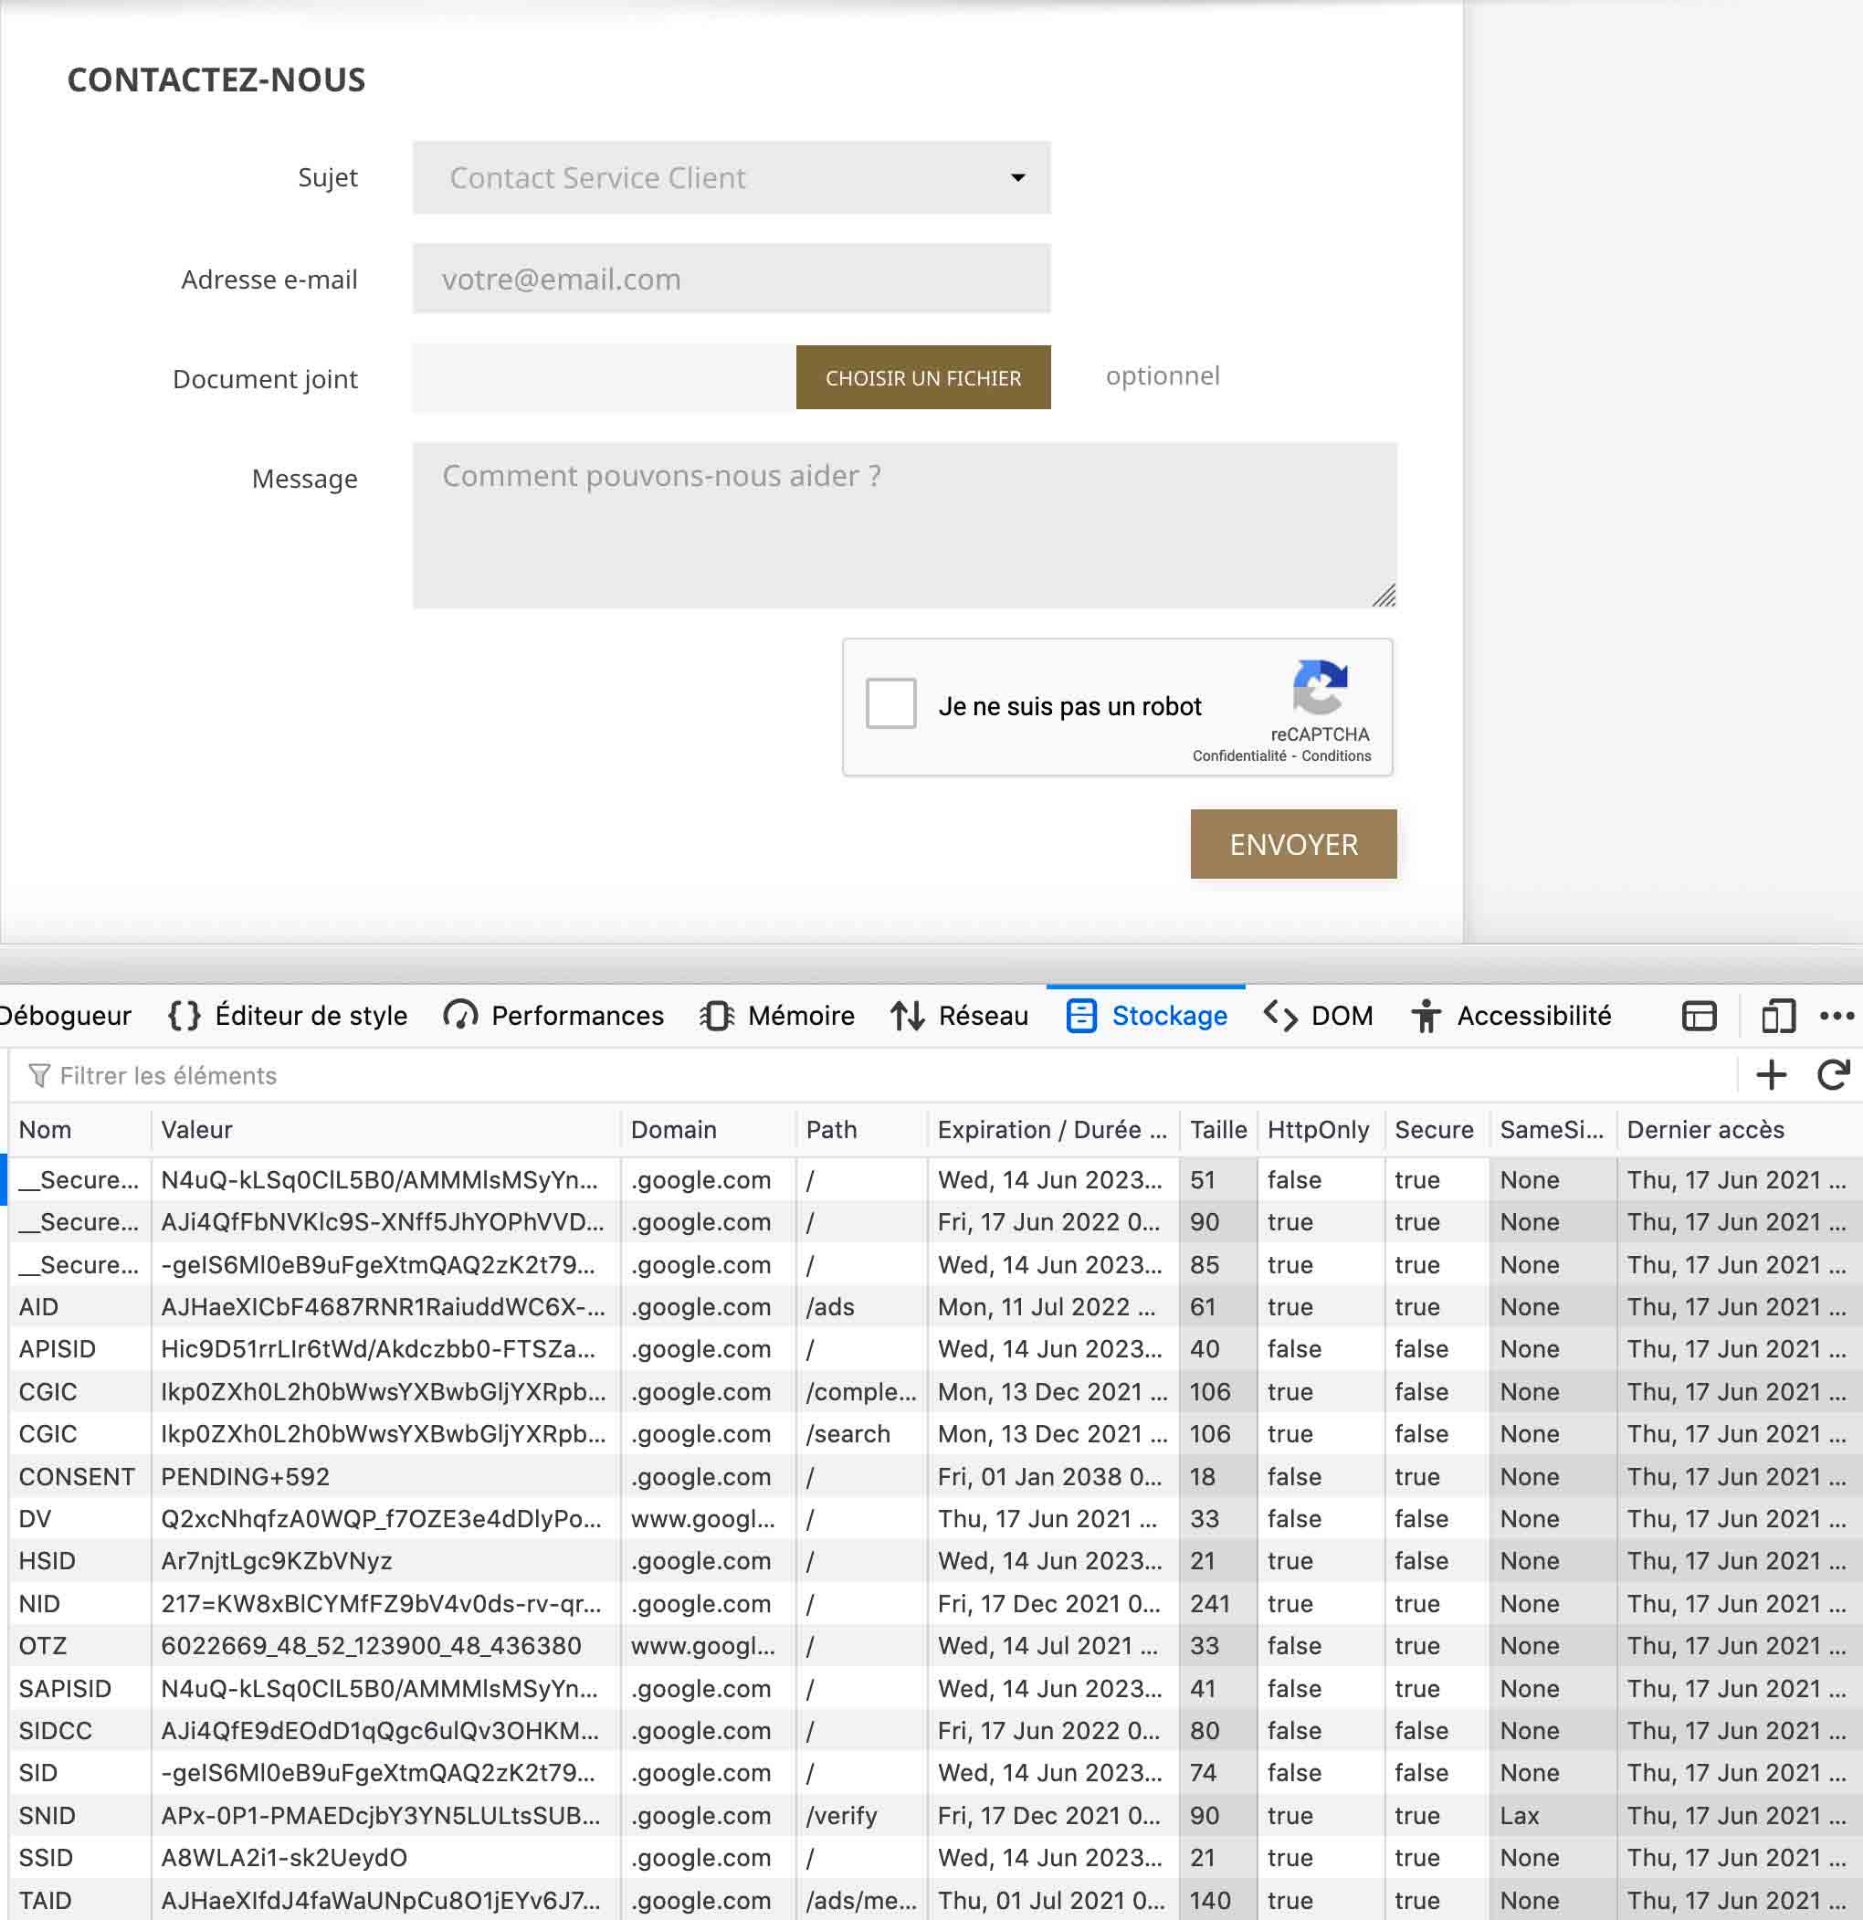This screenshot has width=1863, height=1920.
Task: Select the NID cookie row
Action: [935, 1604]
